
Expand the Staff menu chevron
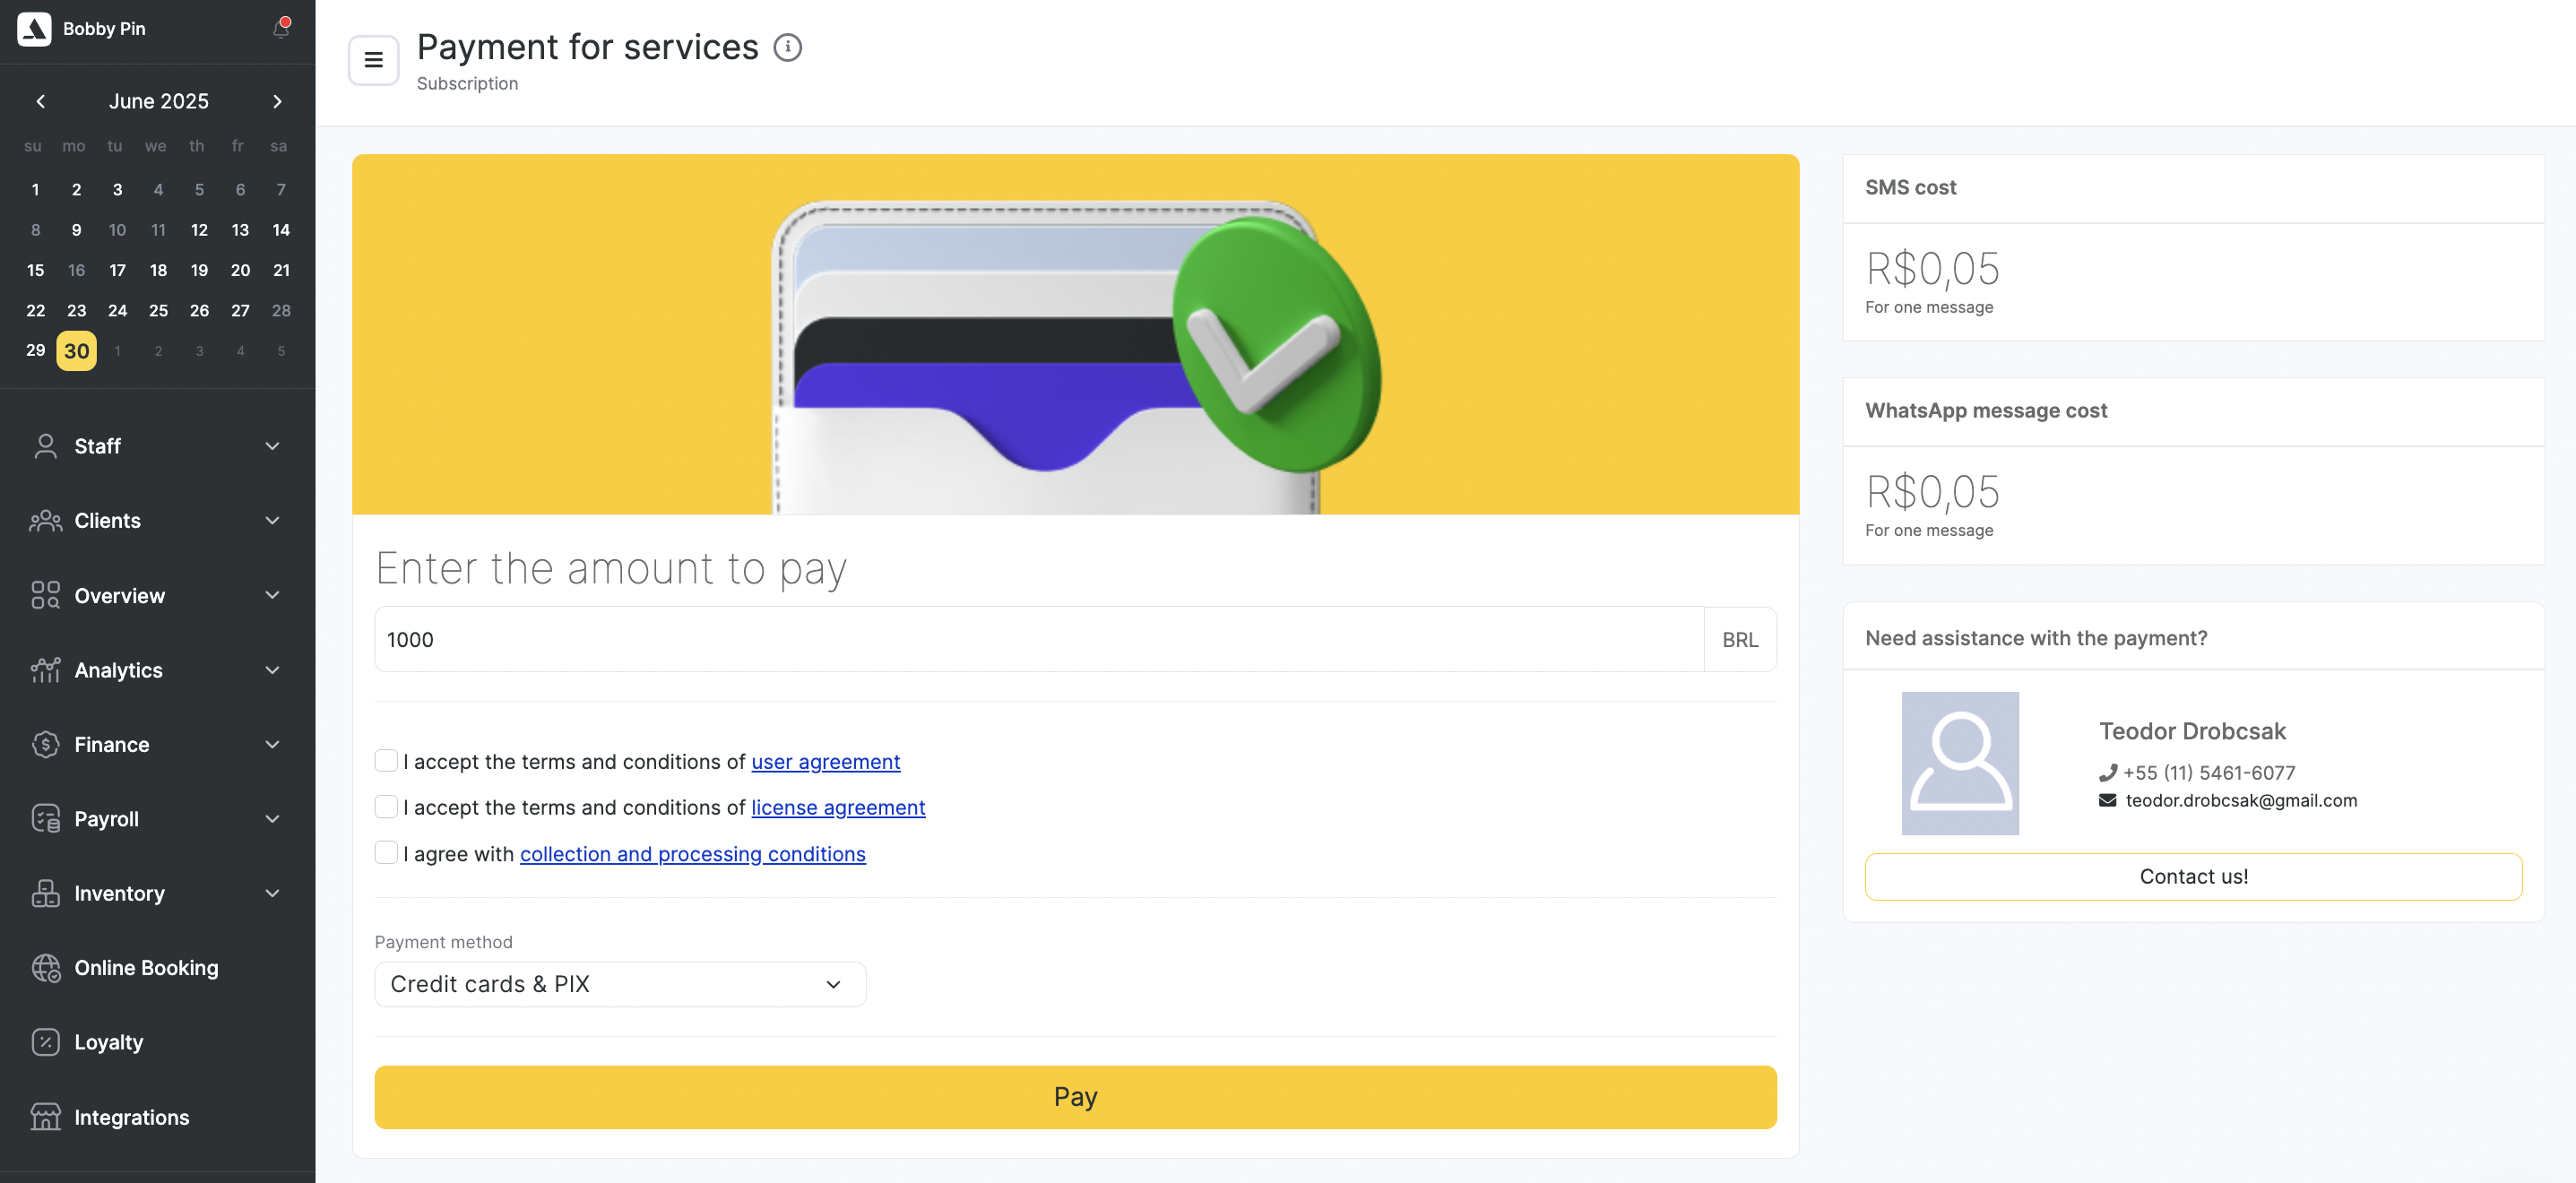[272, 446]
